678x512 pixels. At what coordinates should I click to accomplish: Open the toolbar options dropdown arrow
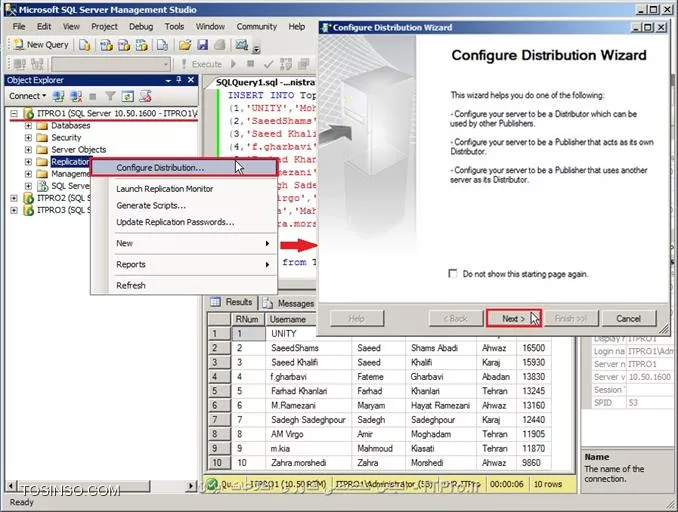click(256, 49)
